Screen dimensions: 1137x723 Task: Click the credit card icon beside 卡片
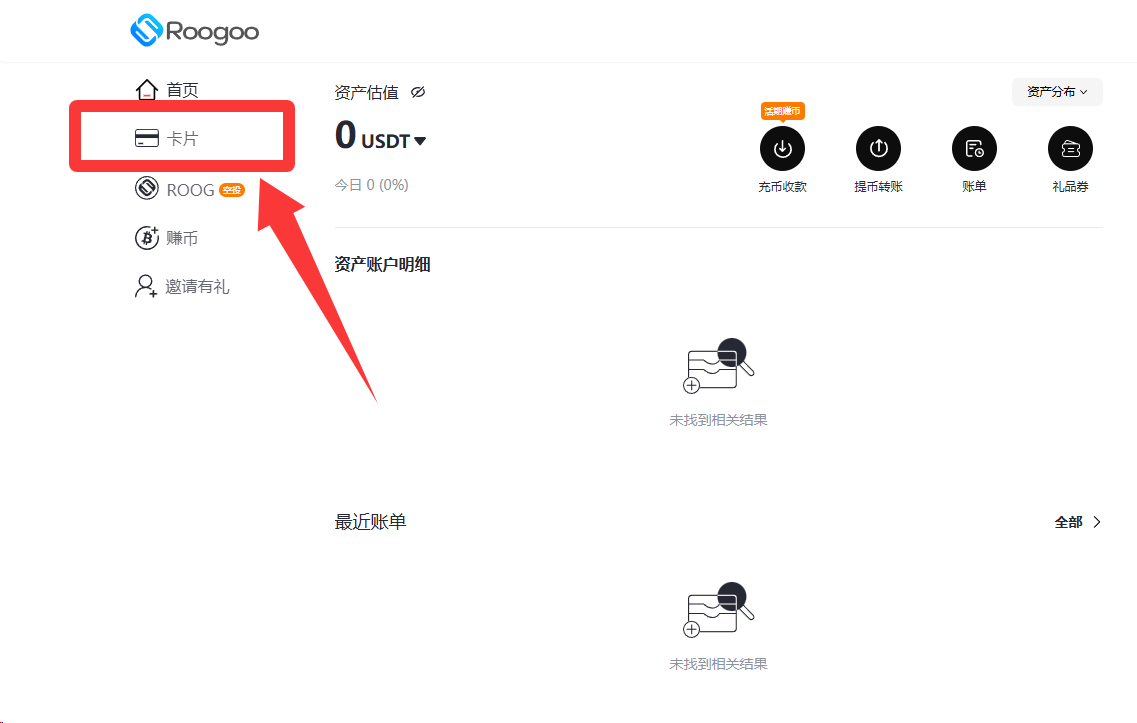tap(146, 138)
